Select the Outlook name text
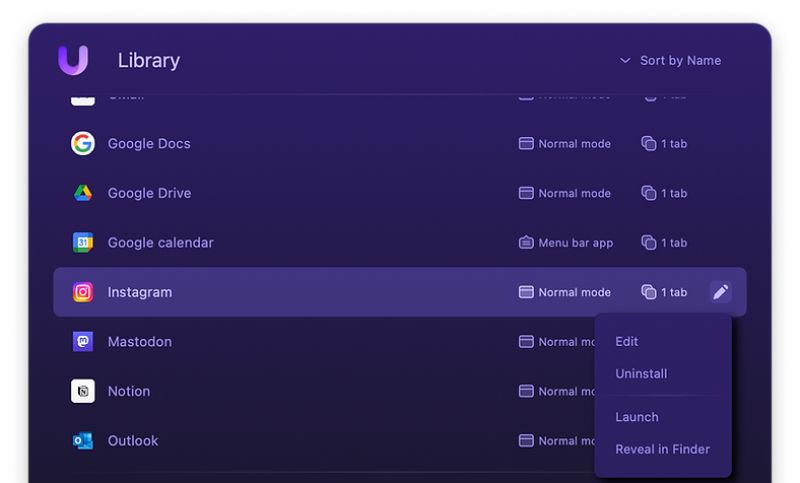This screenshot has height=483, width=800. coord(133,441)
